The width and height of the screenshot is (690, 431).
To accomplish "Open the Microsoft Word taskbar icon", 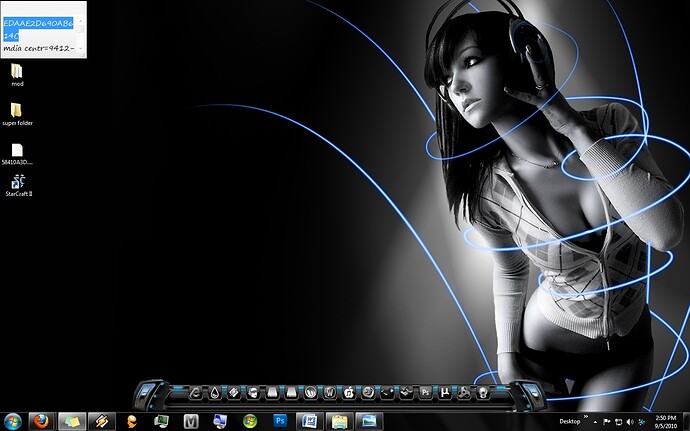I will 309,421.
